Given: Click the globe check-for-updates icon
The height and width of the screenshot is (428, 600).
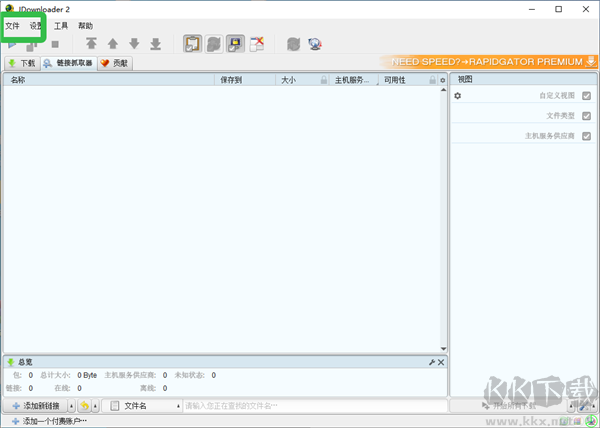Looking at the screenshot, I should coord(315,44).
